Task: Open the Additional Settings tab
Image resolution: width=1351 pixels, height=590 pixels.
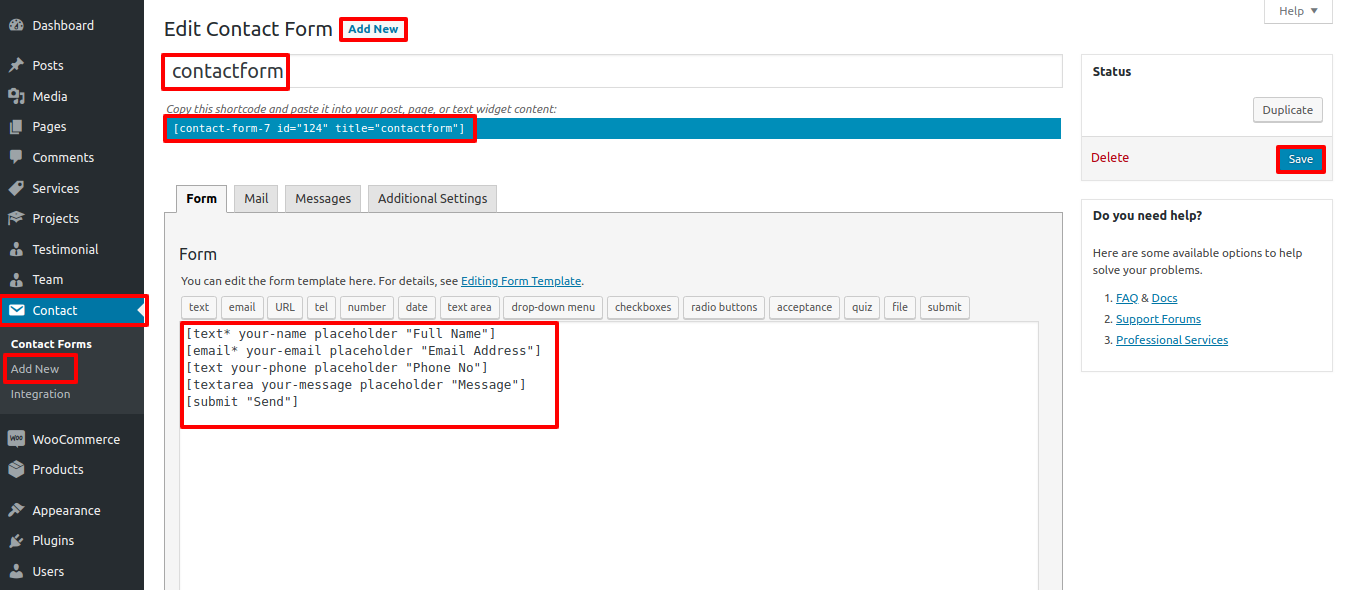Action: tap(432, 198)
